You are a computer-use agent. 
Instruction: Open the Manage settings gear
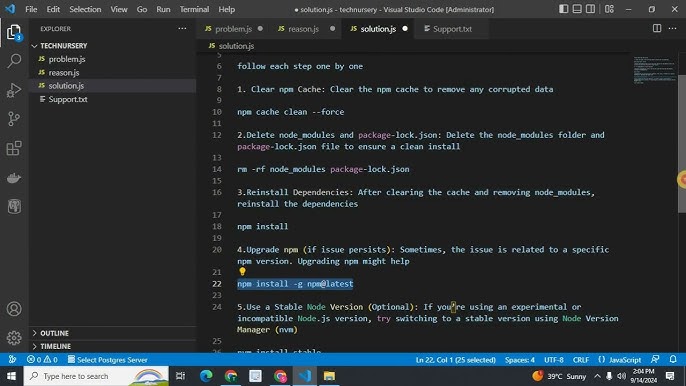pyautogui.click(x=14, y=338)
